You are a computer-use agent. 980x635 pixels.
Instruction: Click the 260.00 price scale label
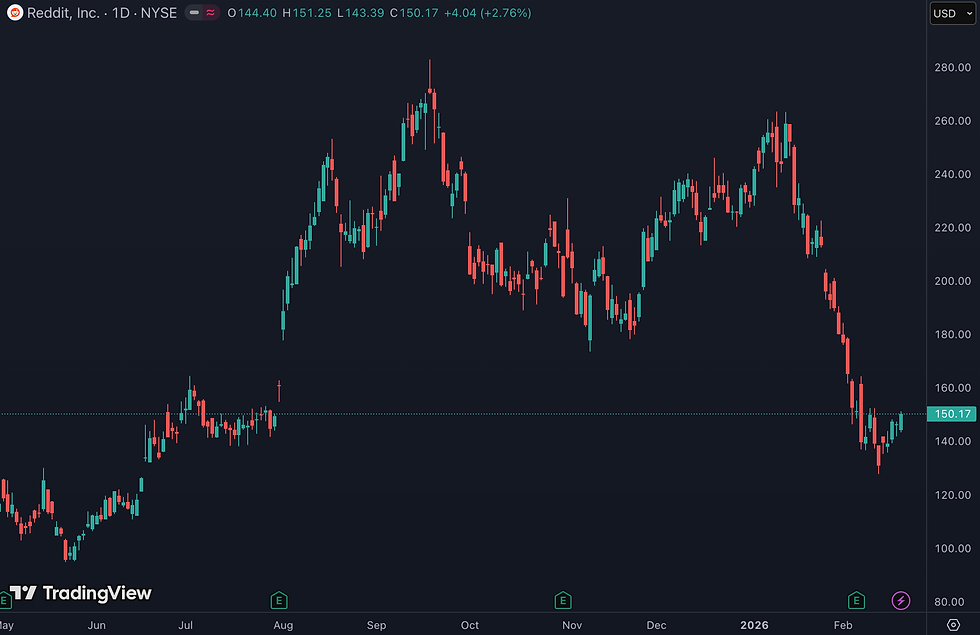click(x=952, y=121)
